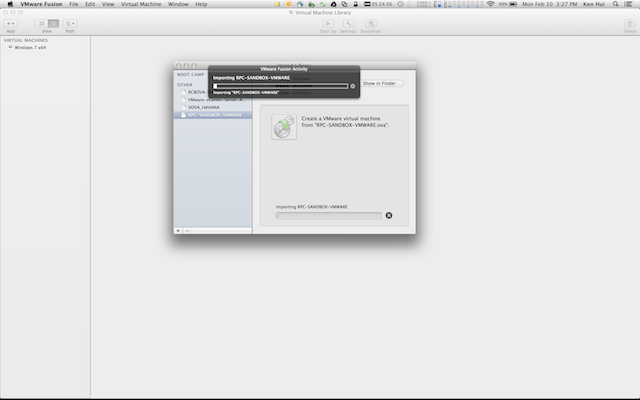Select VMware-vCenter-Server item in list
This screenshot has width=640, height=400.
click(x=216, y=100)
